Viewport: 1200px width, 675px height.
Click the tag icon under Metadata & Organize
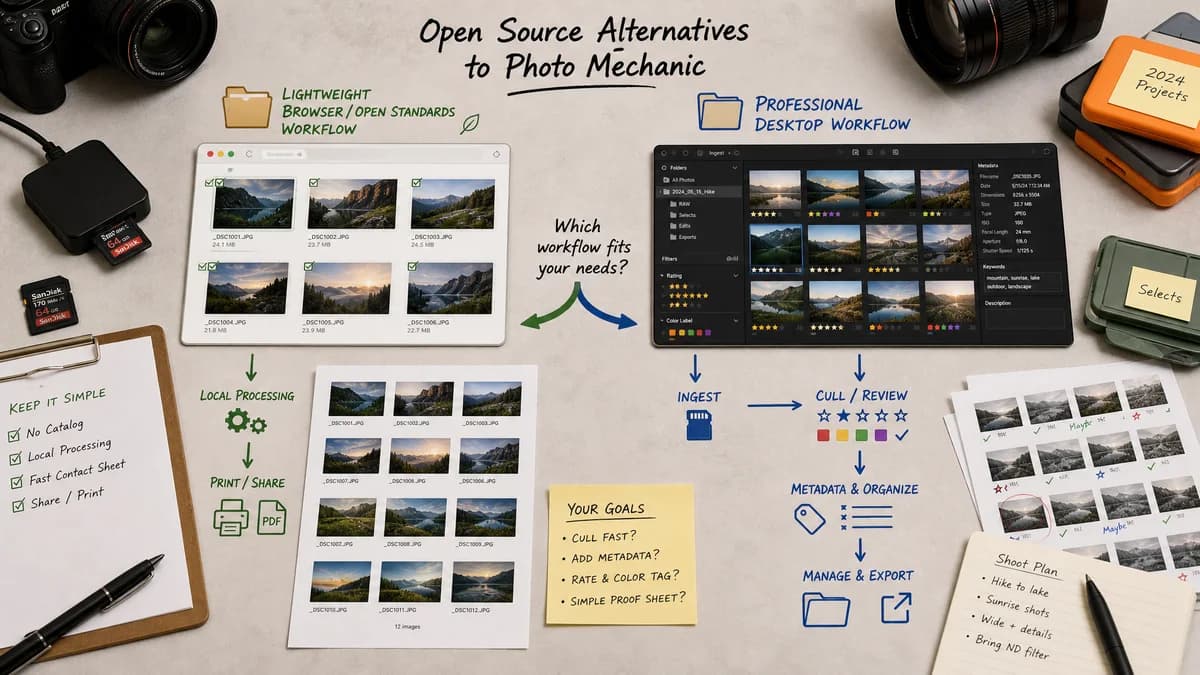[810, 517]
